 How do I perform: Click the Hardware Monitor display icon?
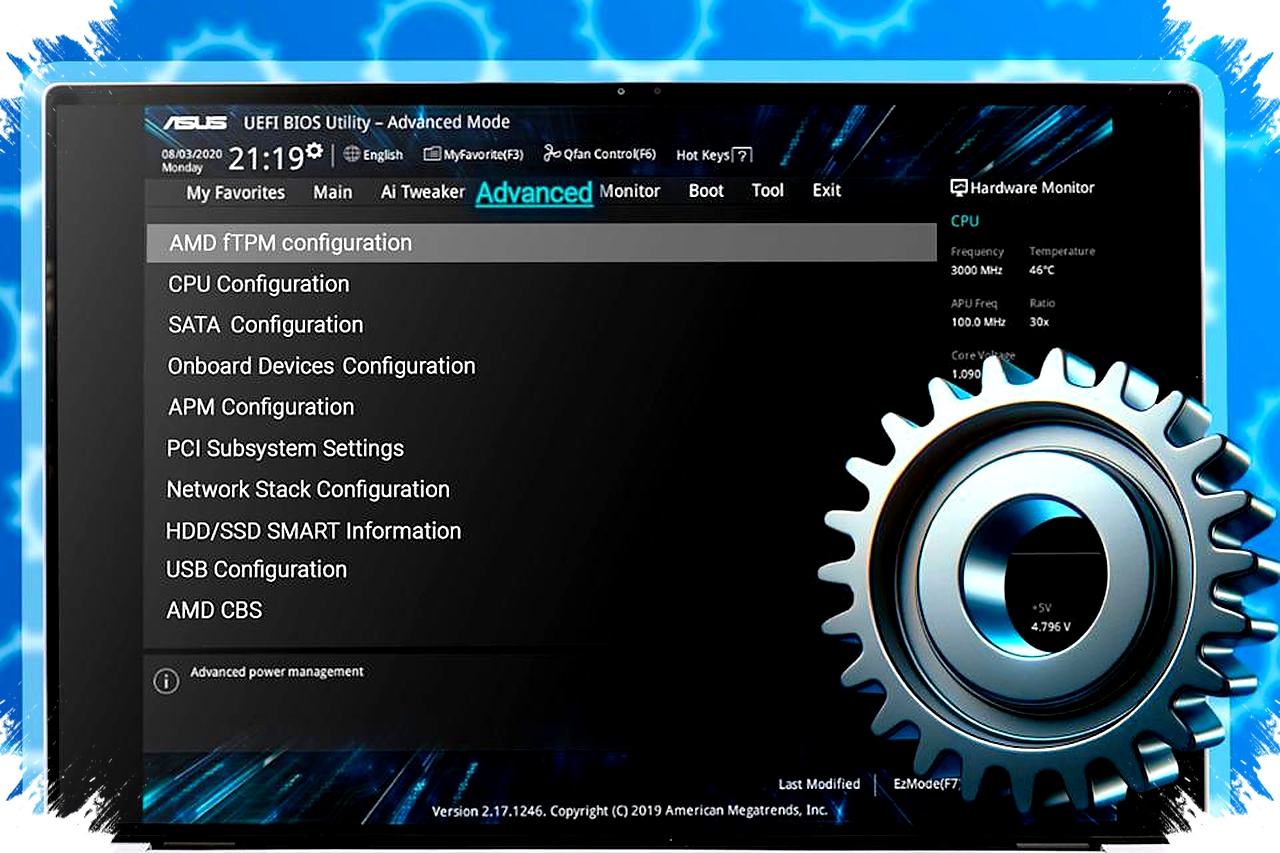958,188
